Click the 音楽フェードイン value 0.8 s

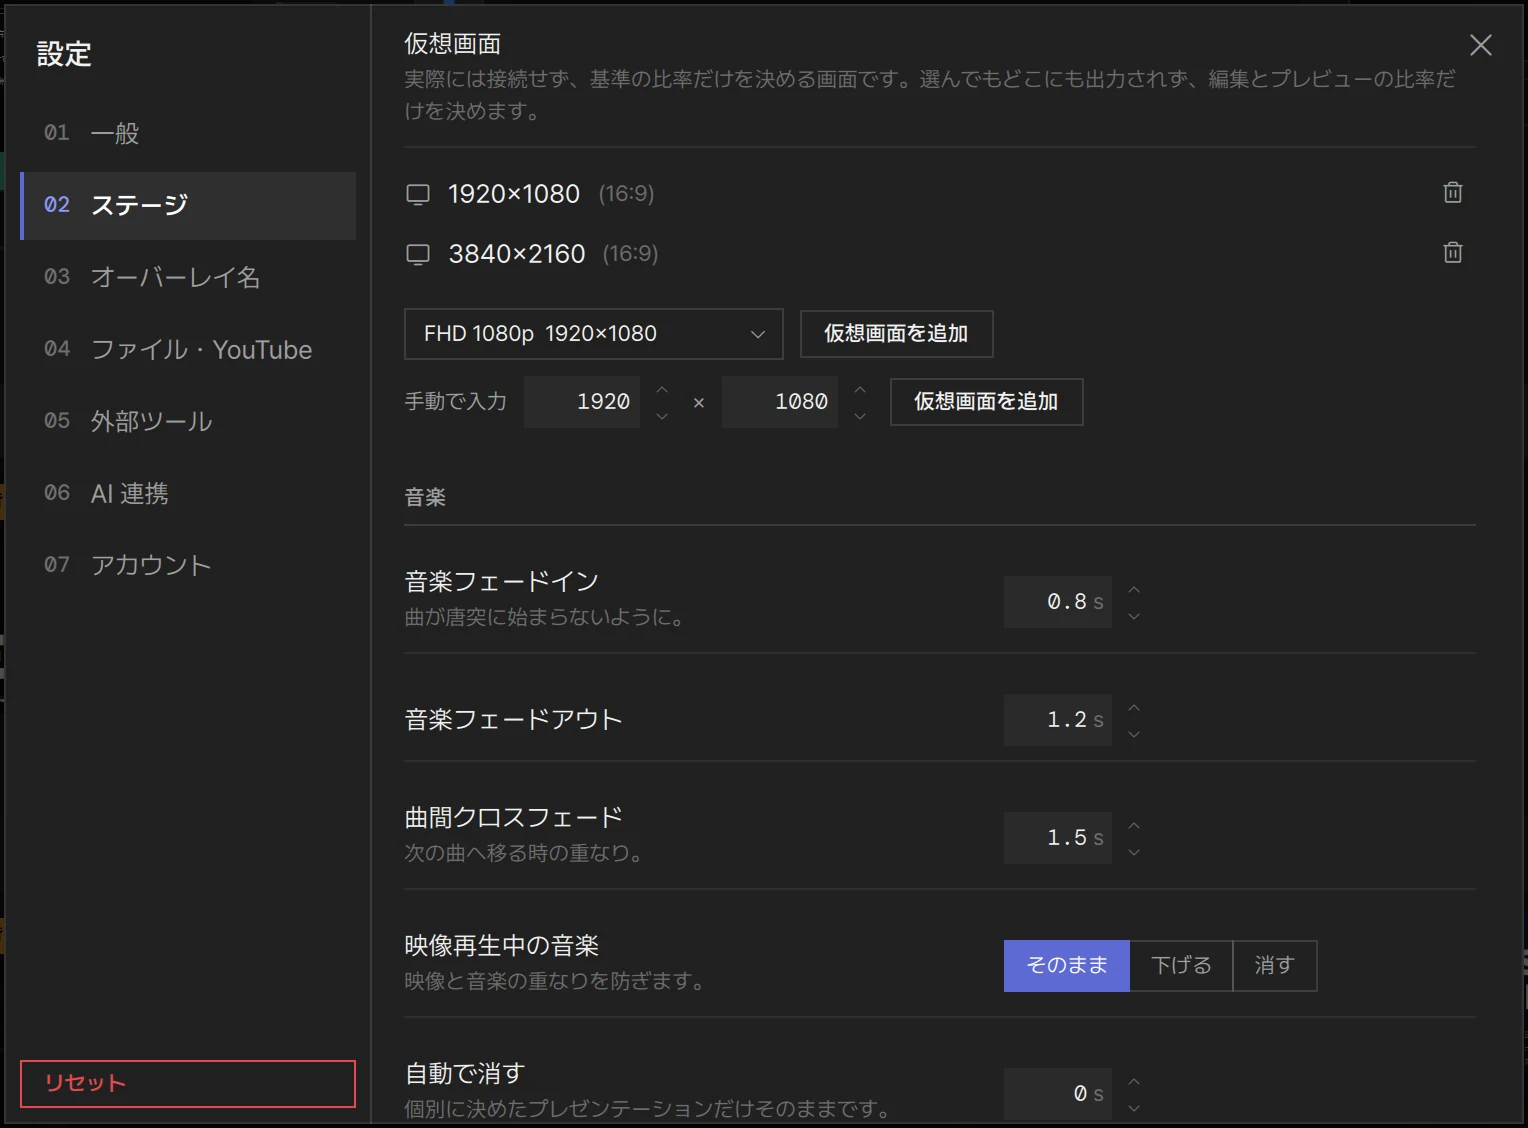click(x=1058, y=602)
